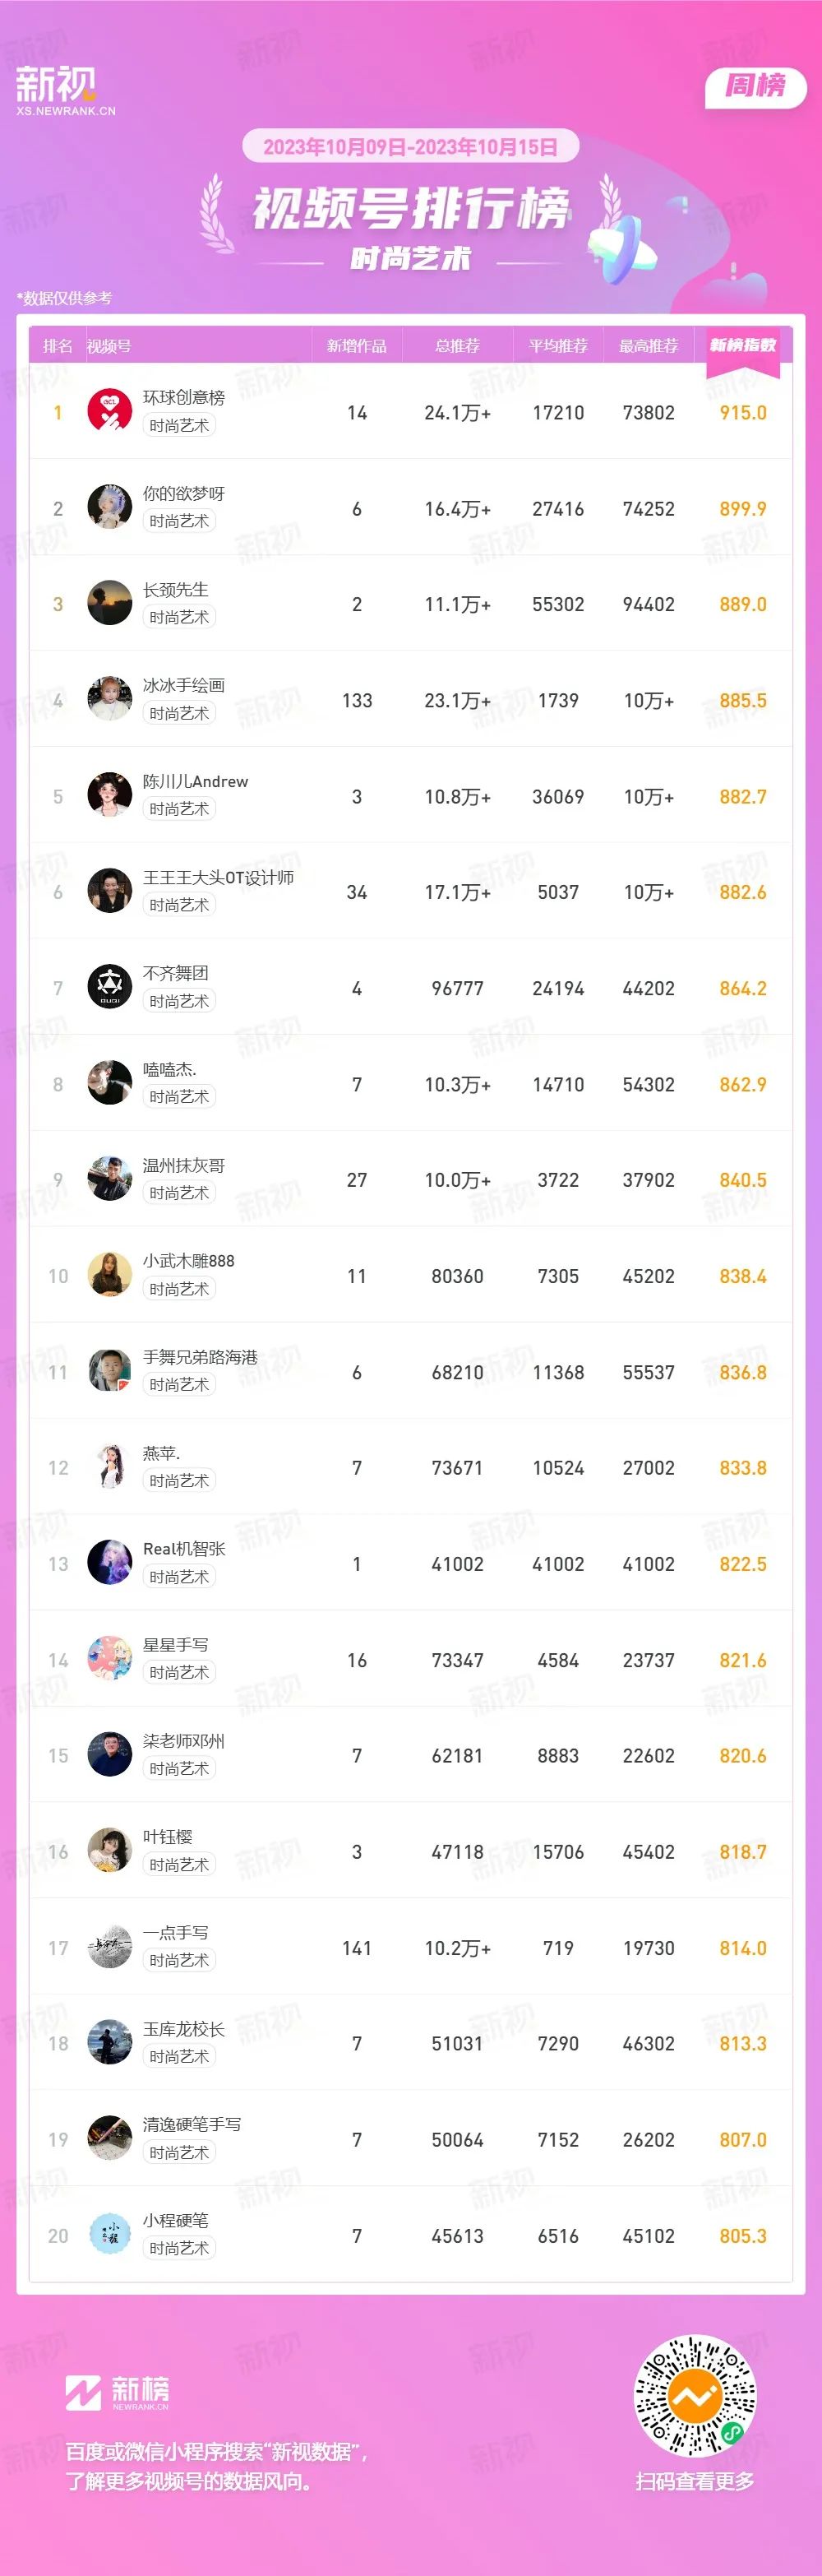The width and height of the screenshot is (822, 2576).
Task: Select the 陈川儿Andrew account name
Action: pos(195,782)
